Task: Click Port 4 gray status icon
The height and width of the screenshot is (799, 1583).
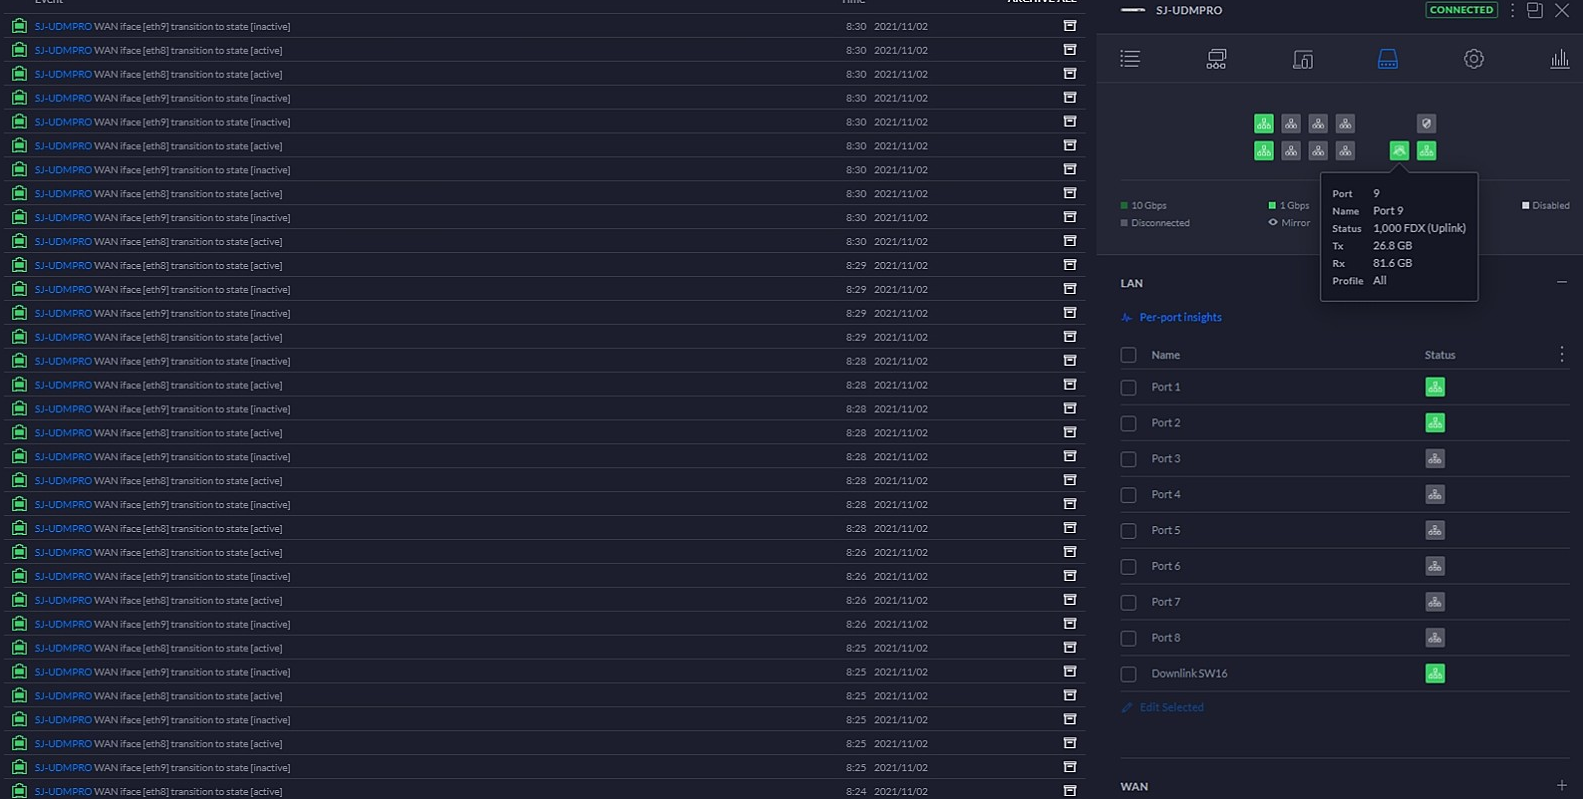Action: click(1435, 495)
